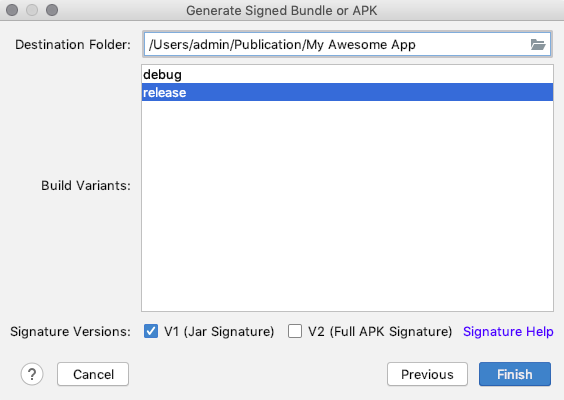Click the question mark help icon

pos(32,374)
